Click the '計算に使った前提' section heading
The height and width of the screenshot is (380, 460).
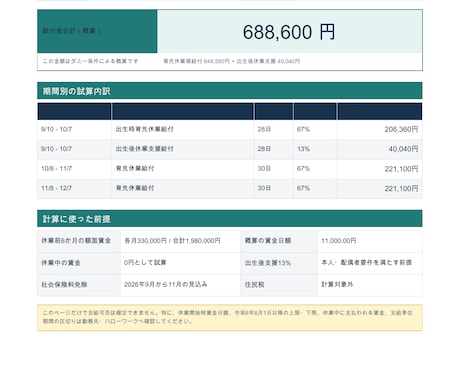[x=76, y=219]
